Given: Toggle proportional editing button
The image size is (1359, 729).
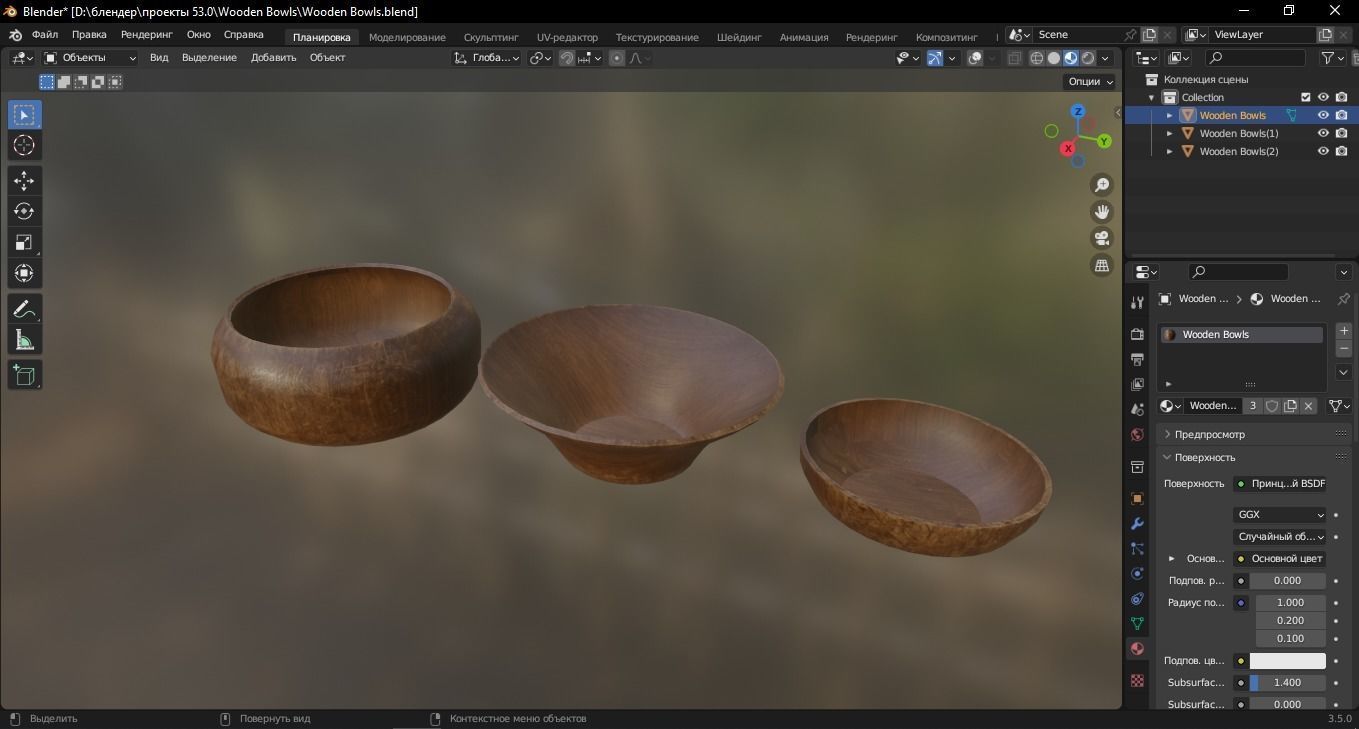Looking at the screenshot, I should click(x=617, y=58).
